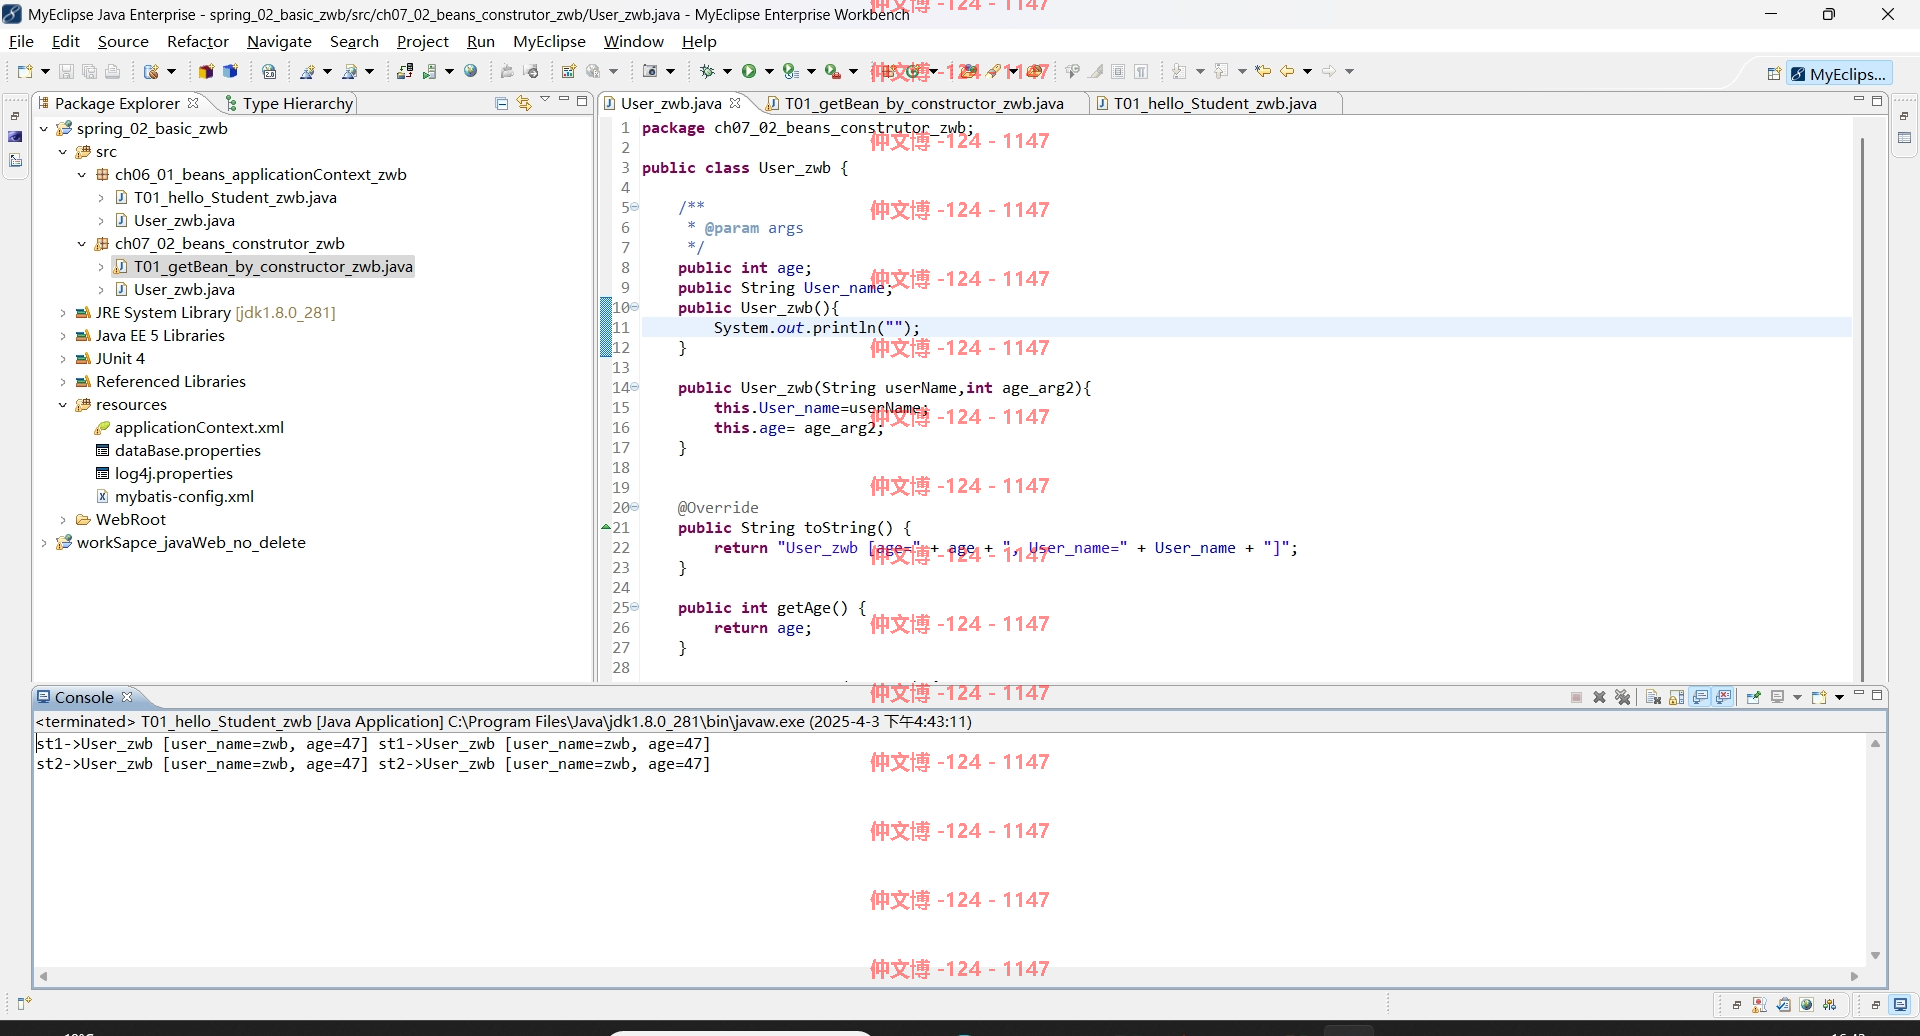This screenshot has width=1920, height=1036.
Task: Collapse the resources folder
Action: click(x=63, y=404)
